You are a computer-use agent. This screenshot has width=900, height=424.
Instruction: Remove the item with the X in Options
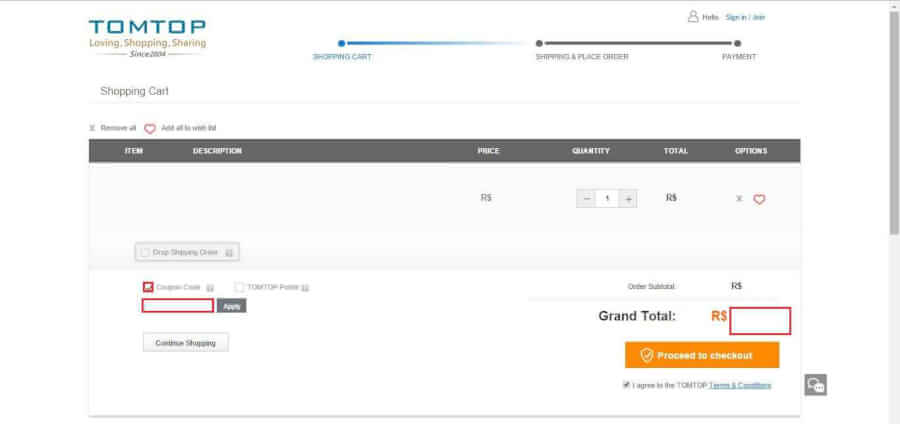pyautogui.click(x=739, y=199)
